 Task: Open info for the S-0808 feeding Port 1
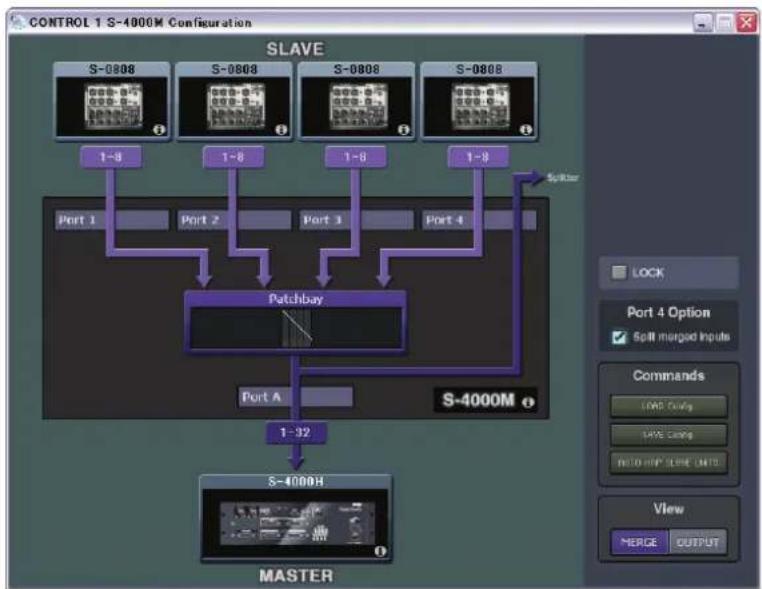click(x=159, y=130)
